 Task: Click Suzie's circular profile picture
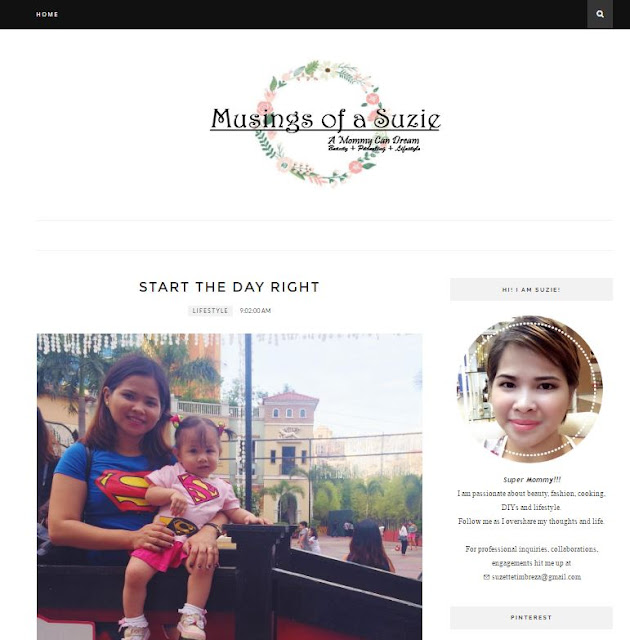point(531,389)
